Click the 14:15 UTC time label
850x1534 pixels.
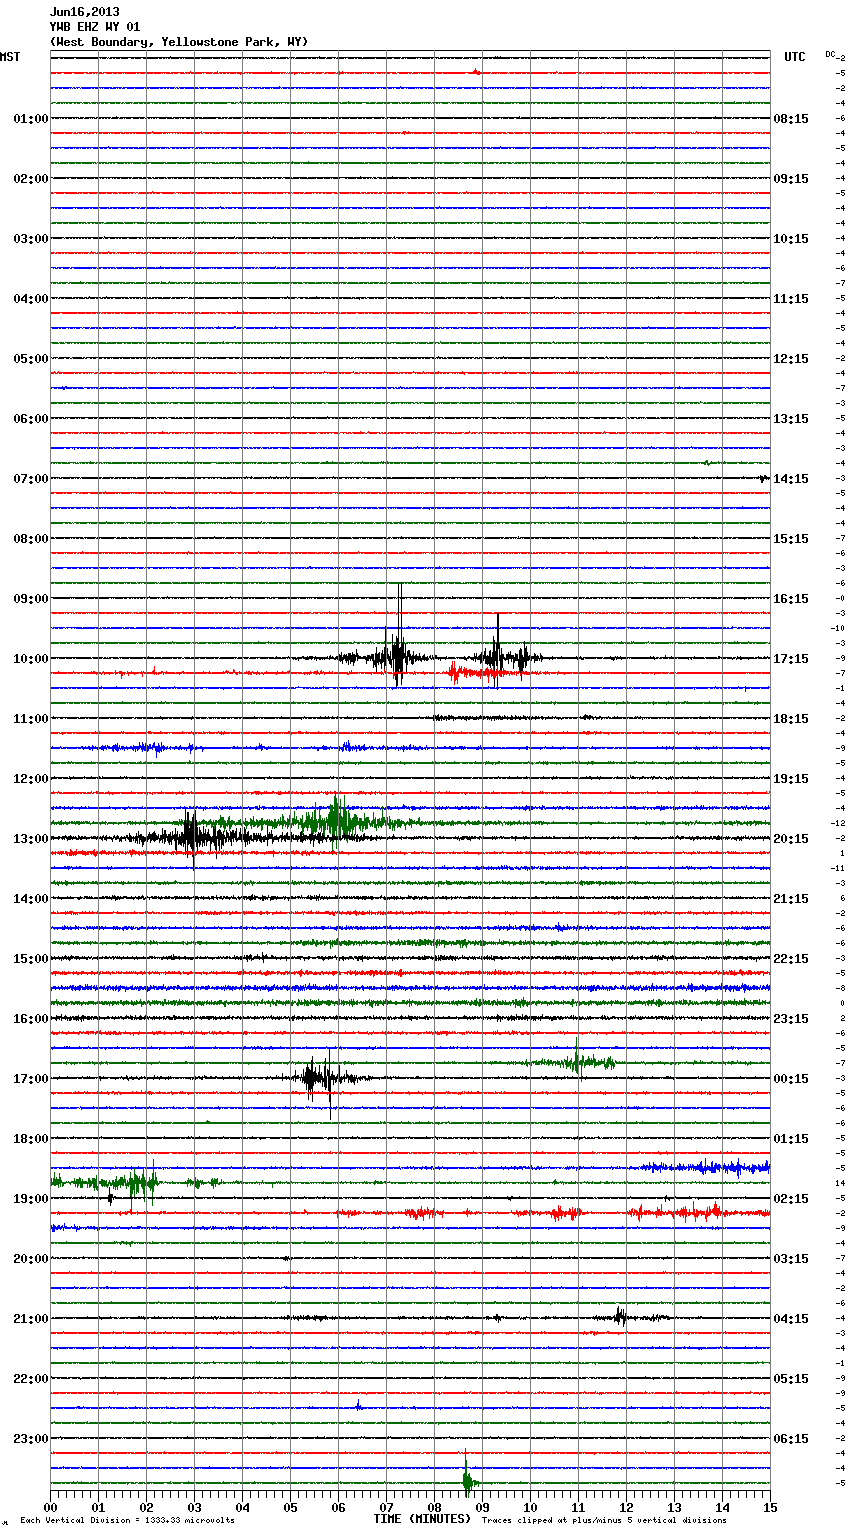pos(791,479)
